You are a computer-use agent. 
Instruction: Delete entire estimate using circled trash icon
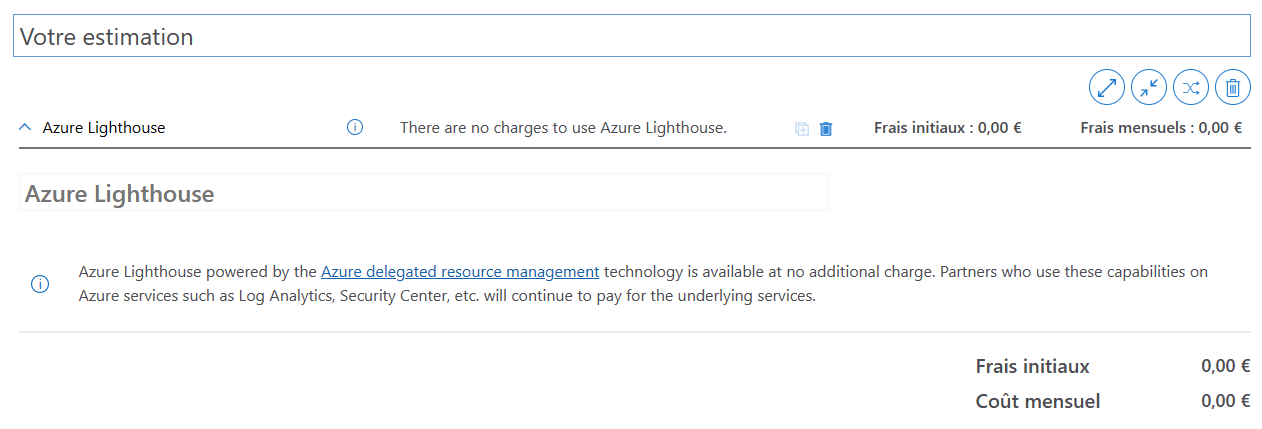[1233, 88]
